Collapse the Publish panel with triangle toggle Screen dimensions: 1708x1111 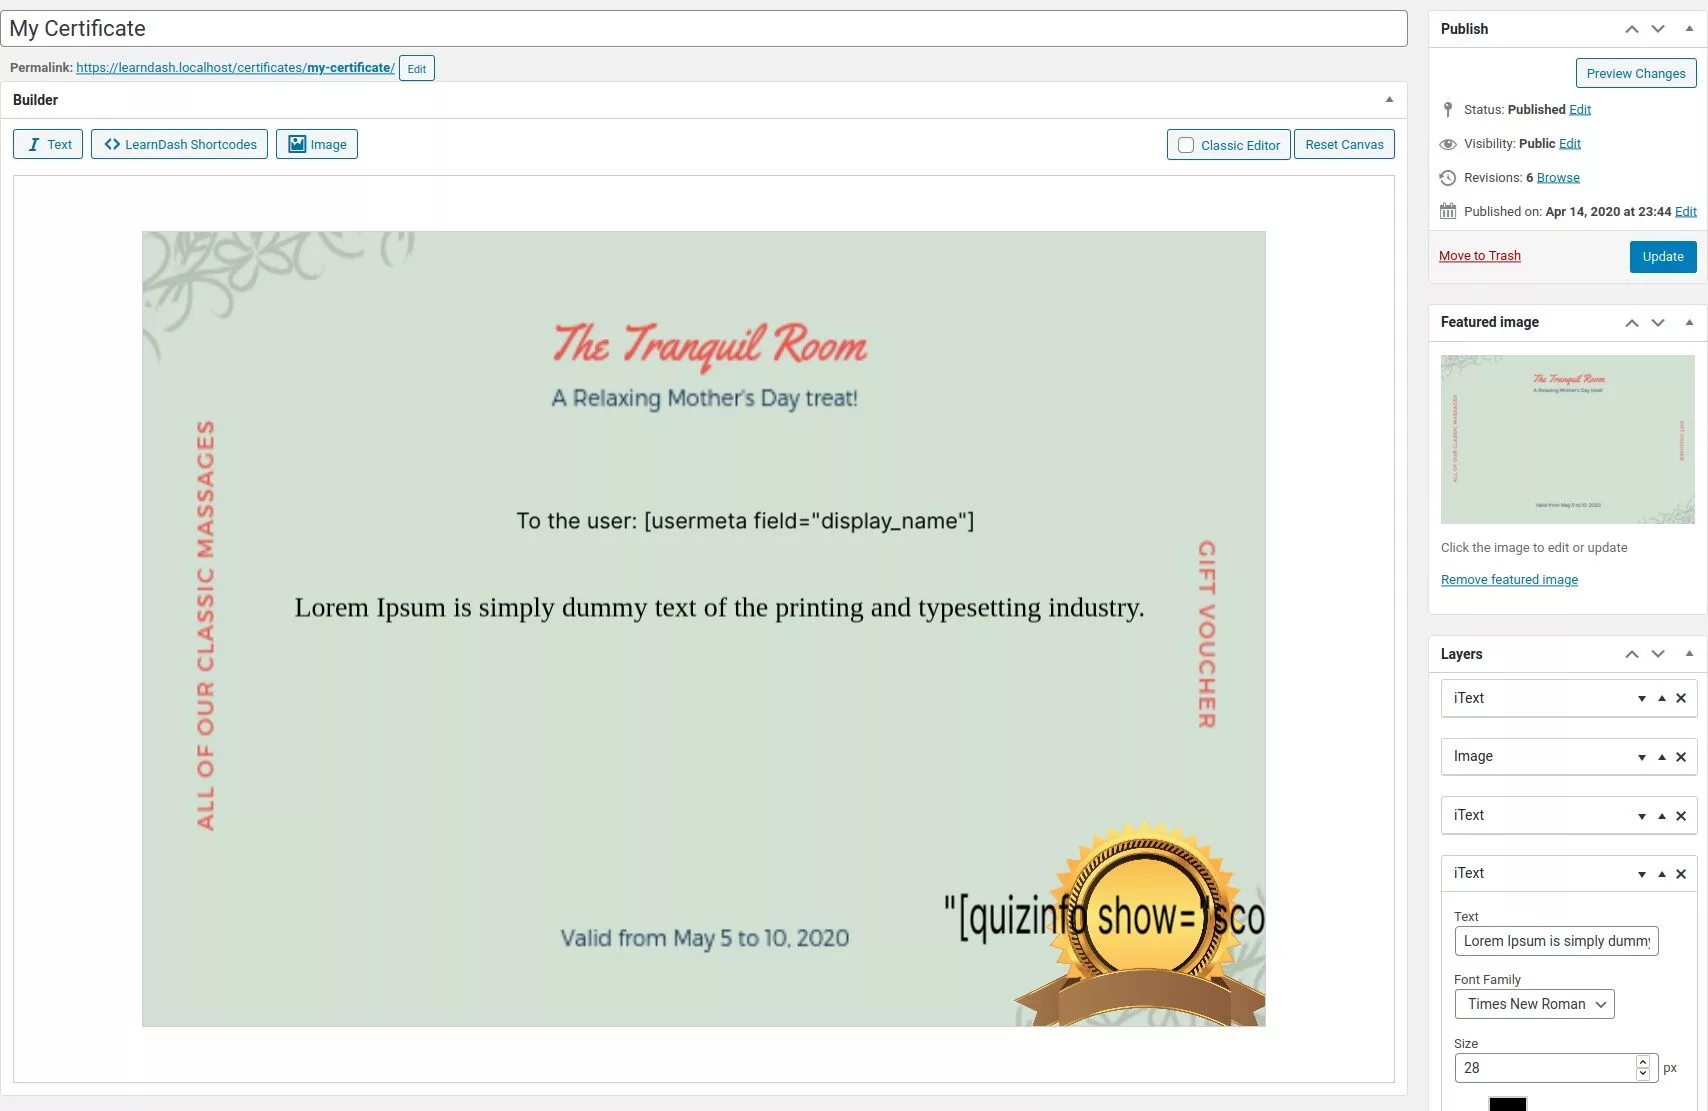[x=1689, y=29]
